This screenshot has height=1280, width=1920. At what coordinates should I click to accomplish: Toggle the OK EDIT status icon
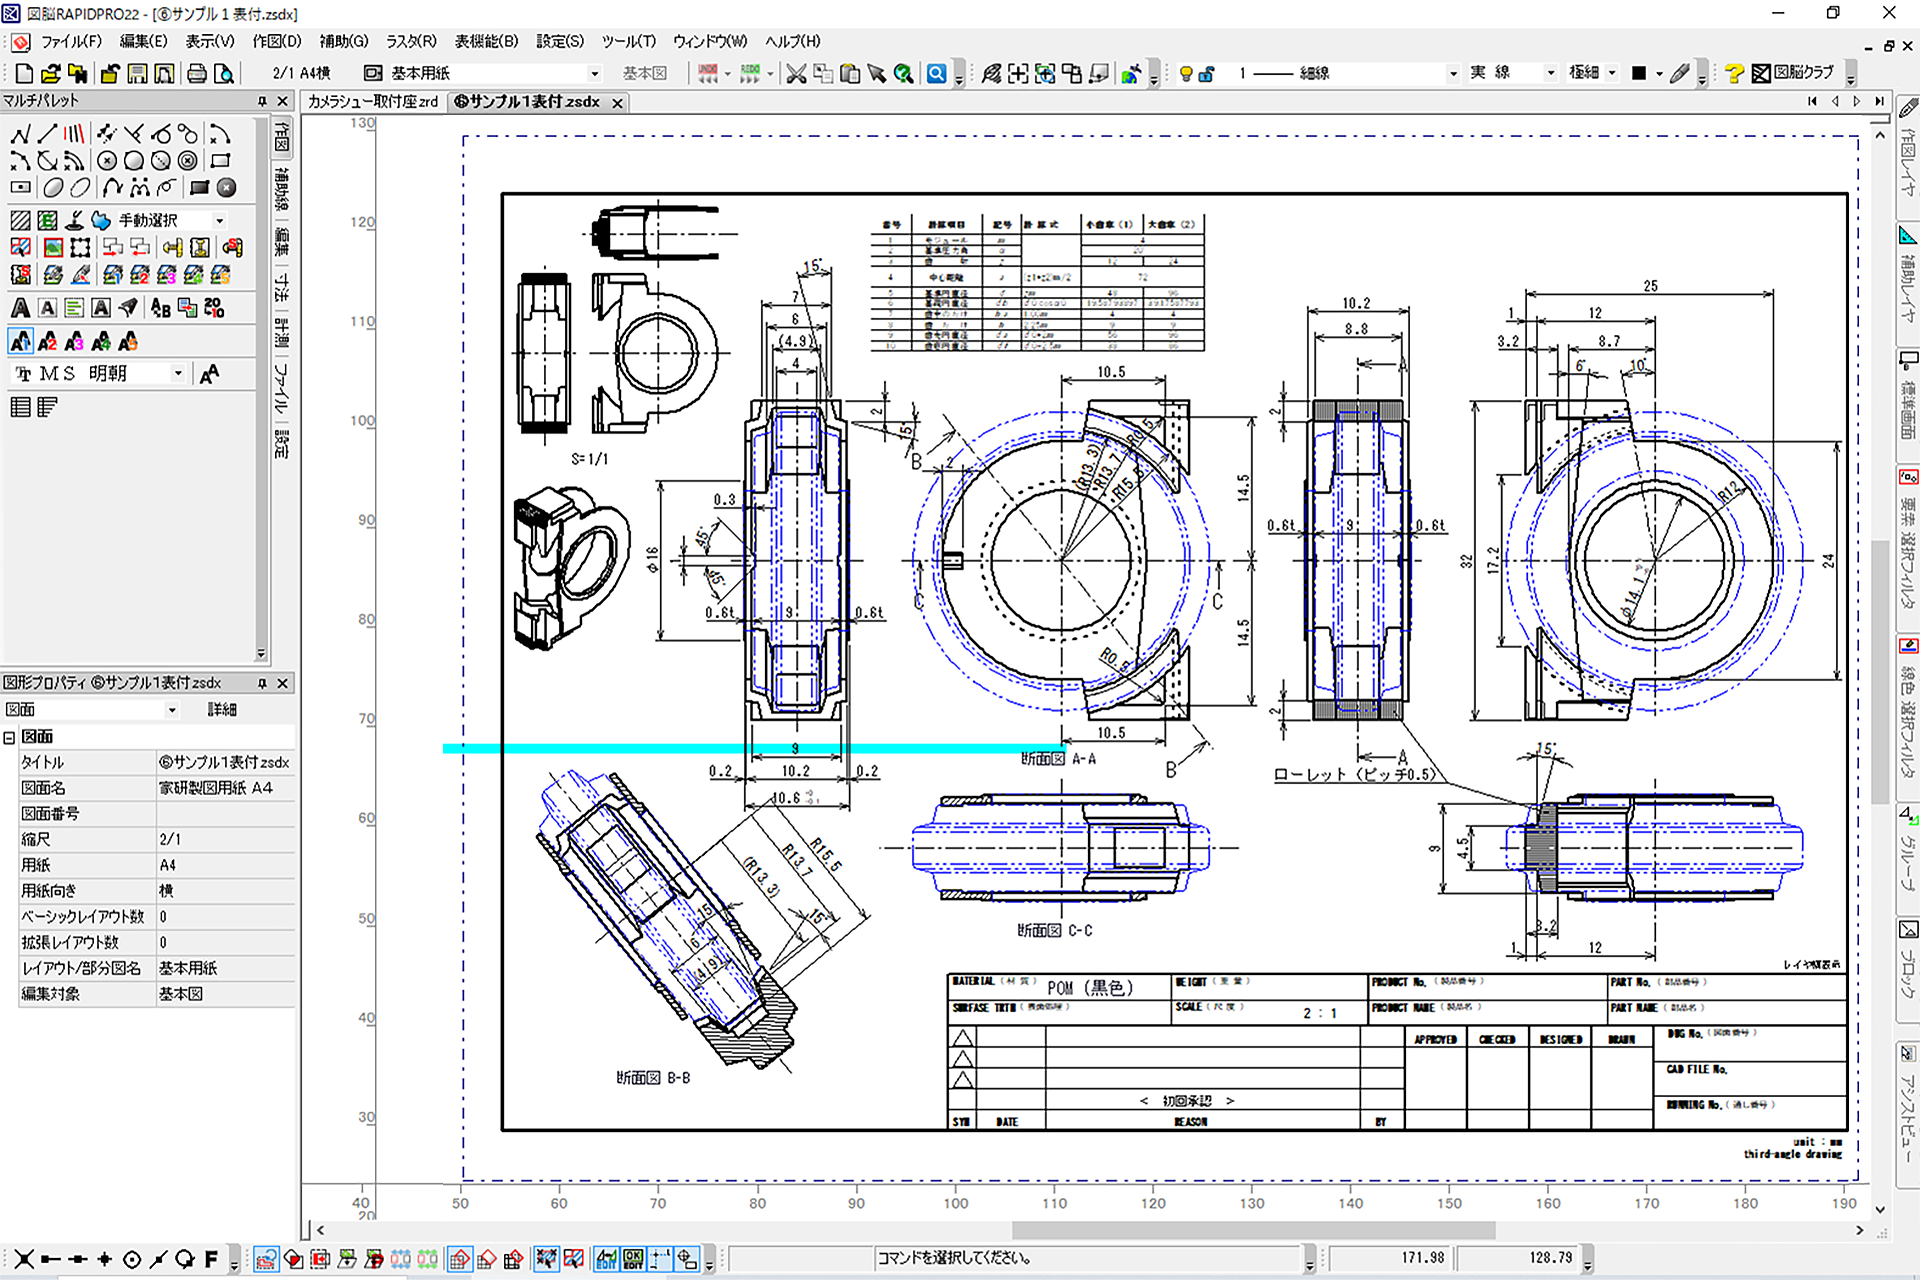pyautogui.click(x=633, y=1259)
